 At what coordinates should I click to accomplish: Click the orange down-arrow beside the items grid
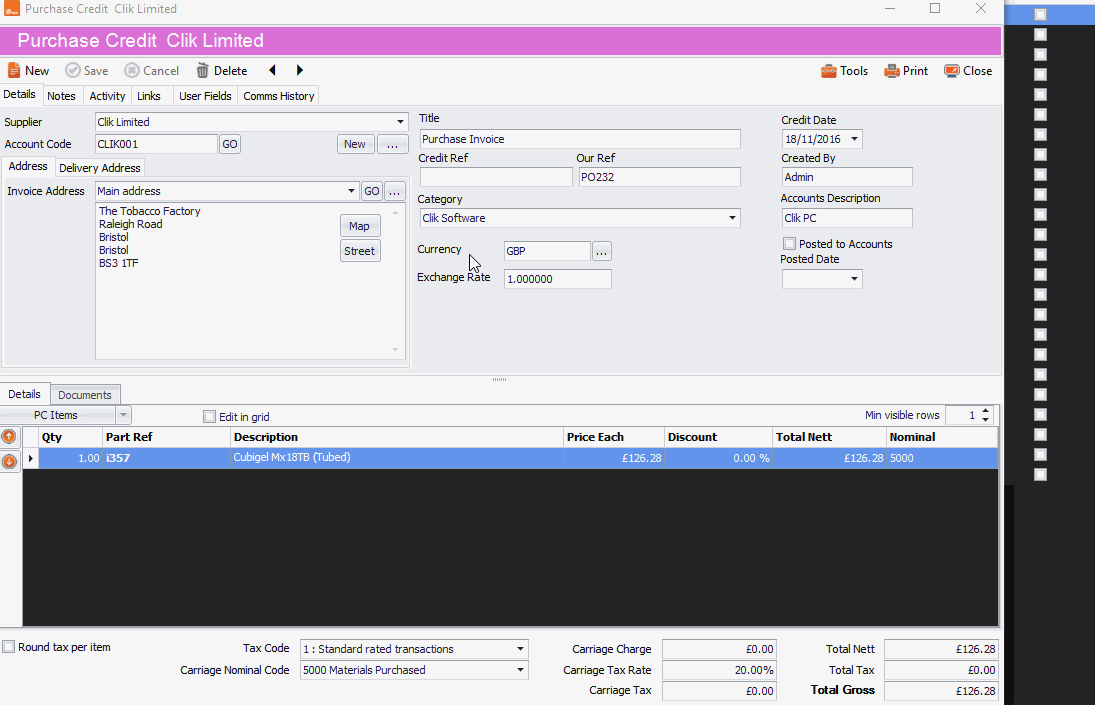coord(9,461)
